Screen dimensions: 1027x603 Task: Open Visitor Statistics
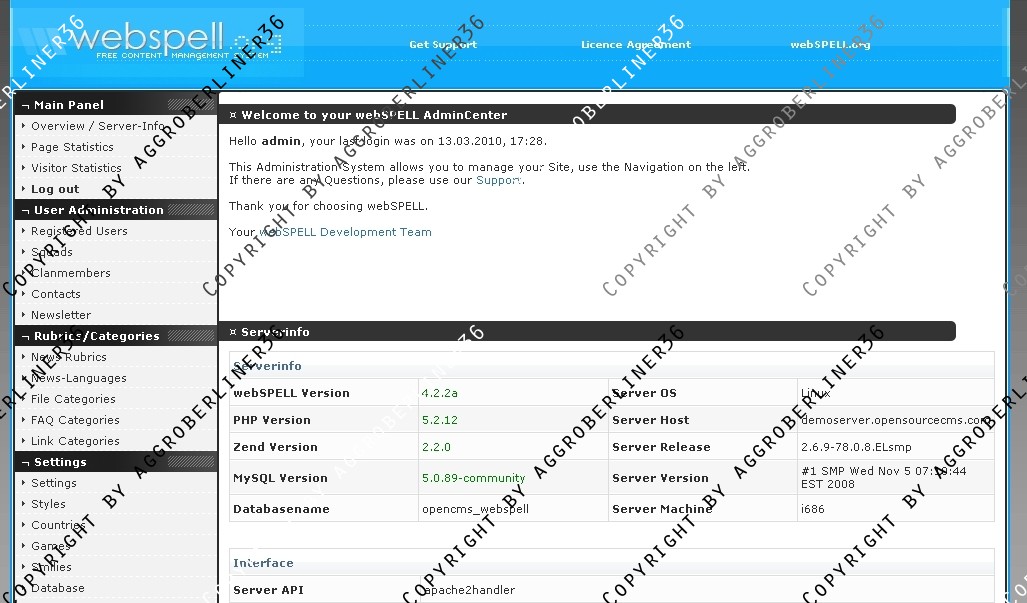76,168
